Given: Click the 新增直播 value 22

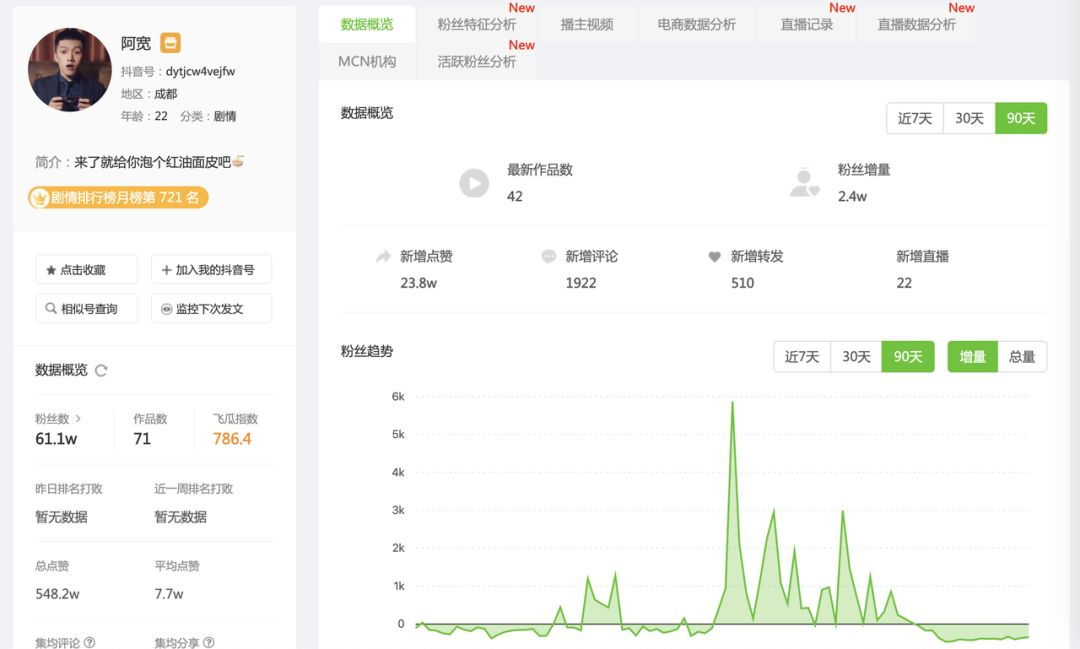Looking at the screenshot, I should coord(904,283).
